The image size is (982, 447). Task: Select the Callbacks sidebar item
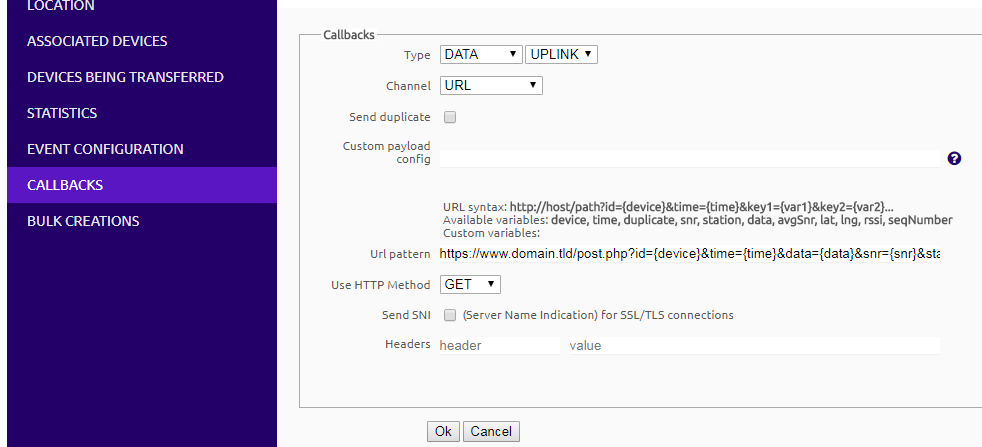click(65, 185)
